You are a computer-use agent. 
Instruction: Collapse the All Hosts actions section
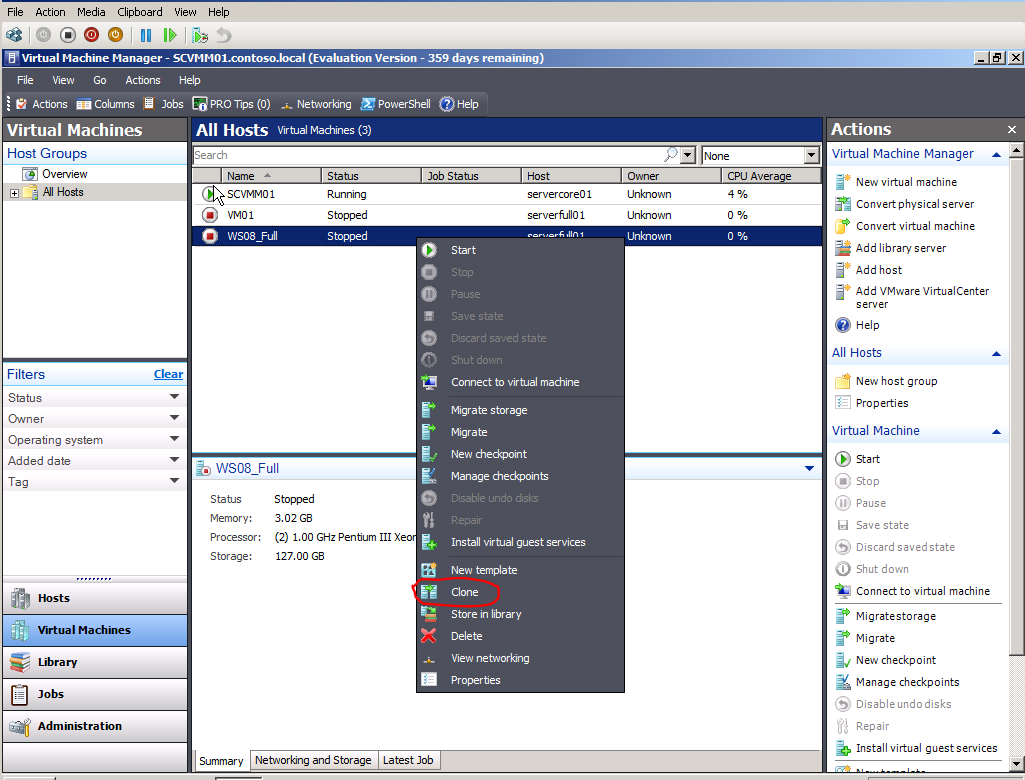(996, 354)
